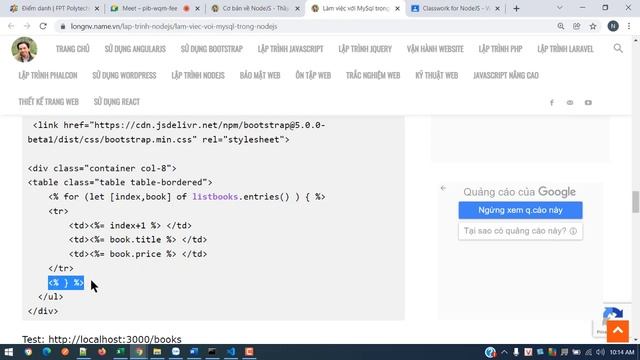Open the tab search dropdown arrow
The image size is (640, 360).
(x=560, y=8)
